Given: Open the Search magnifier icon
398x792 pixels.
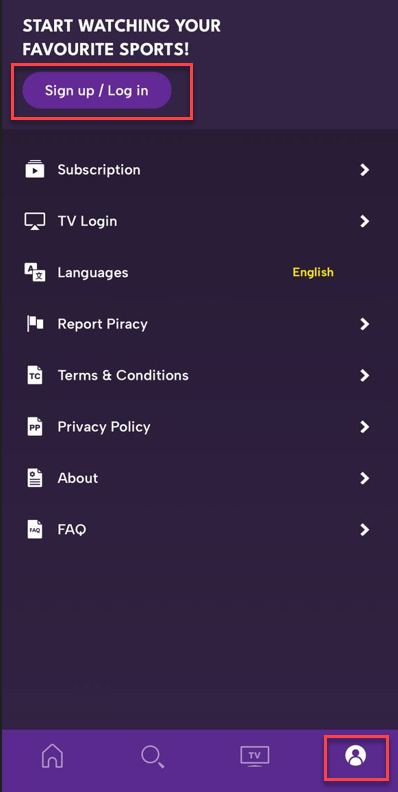Looking at the screenshot, I should (x=153, y=756).
